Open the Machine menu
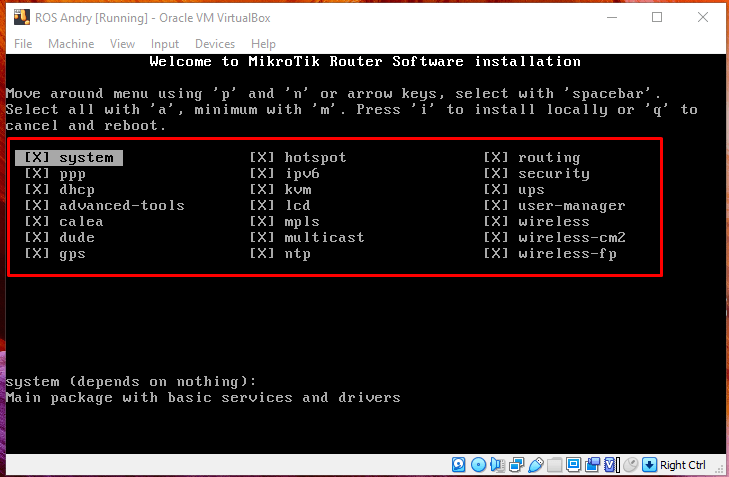Viewport: 729px width, 477px height. click(71, 44)
